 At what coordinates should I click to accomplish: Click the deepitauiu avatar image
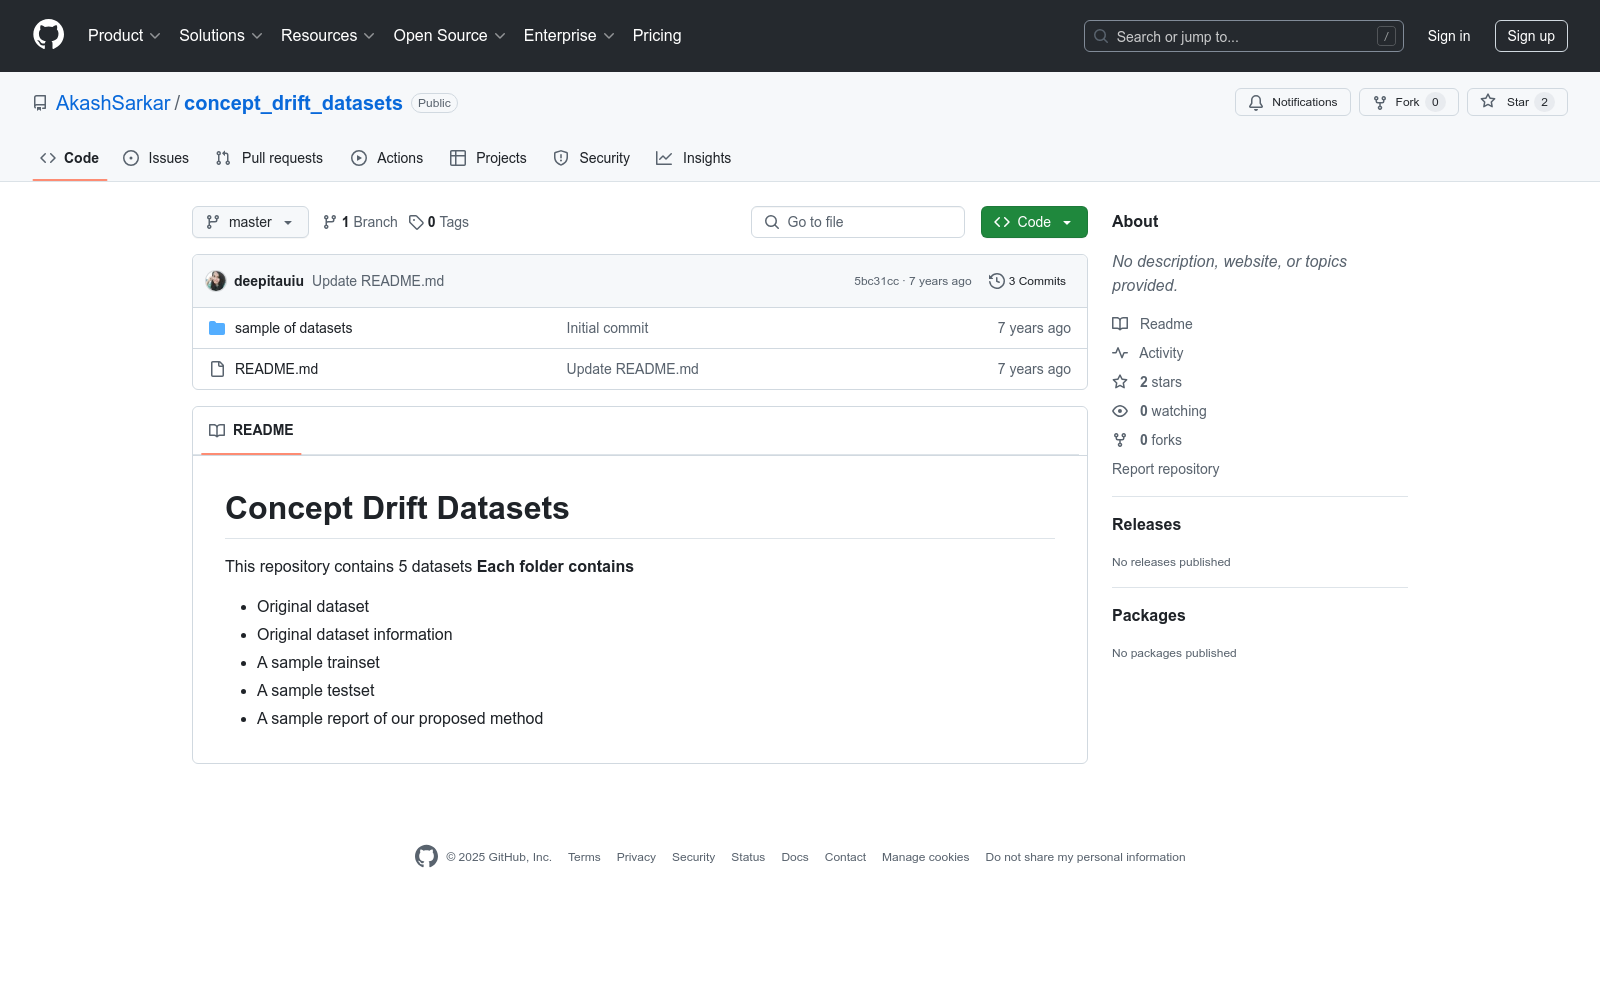[x=216, y=281]
